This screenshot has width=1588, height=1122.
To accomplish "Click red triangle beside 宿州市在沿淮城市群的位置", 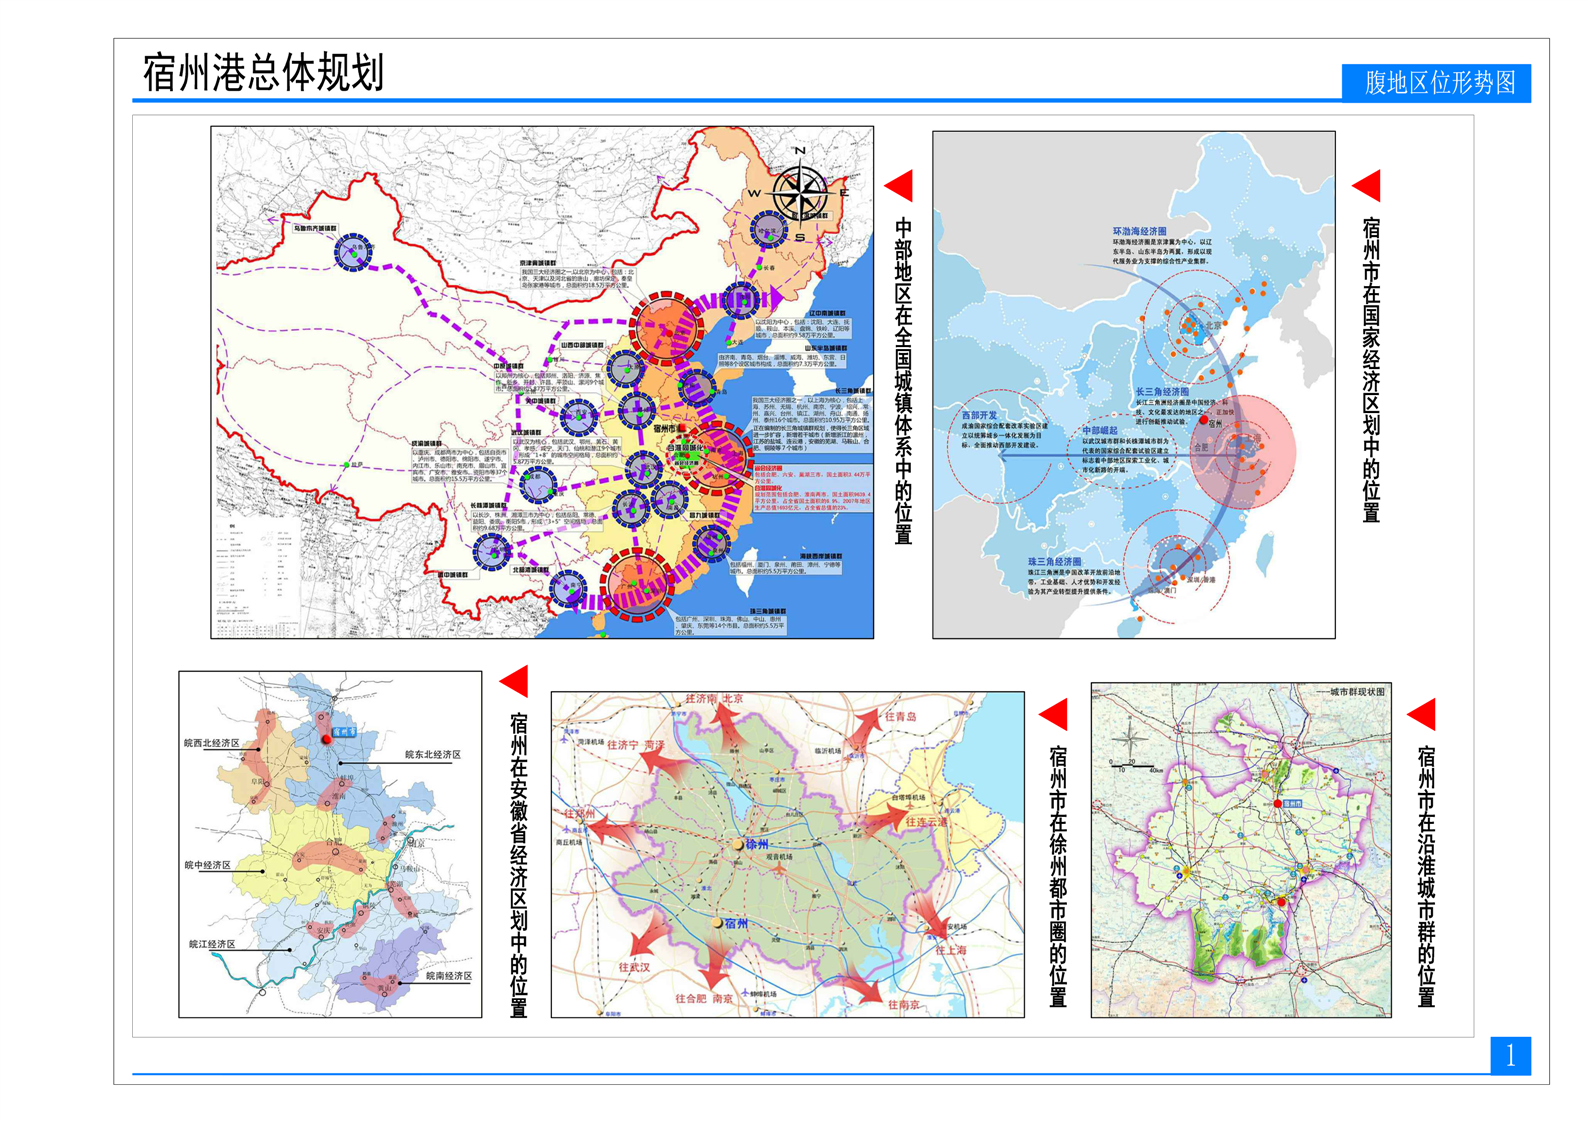I will click(x=1422, y=714).
